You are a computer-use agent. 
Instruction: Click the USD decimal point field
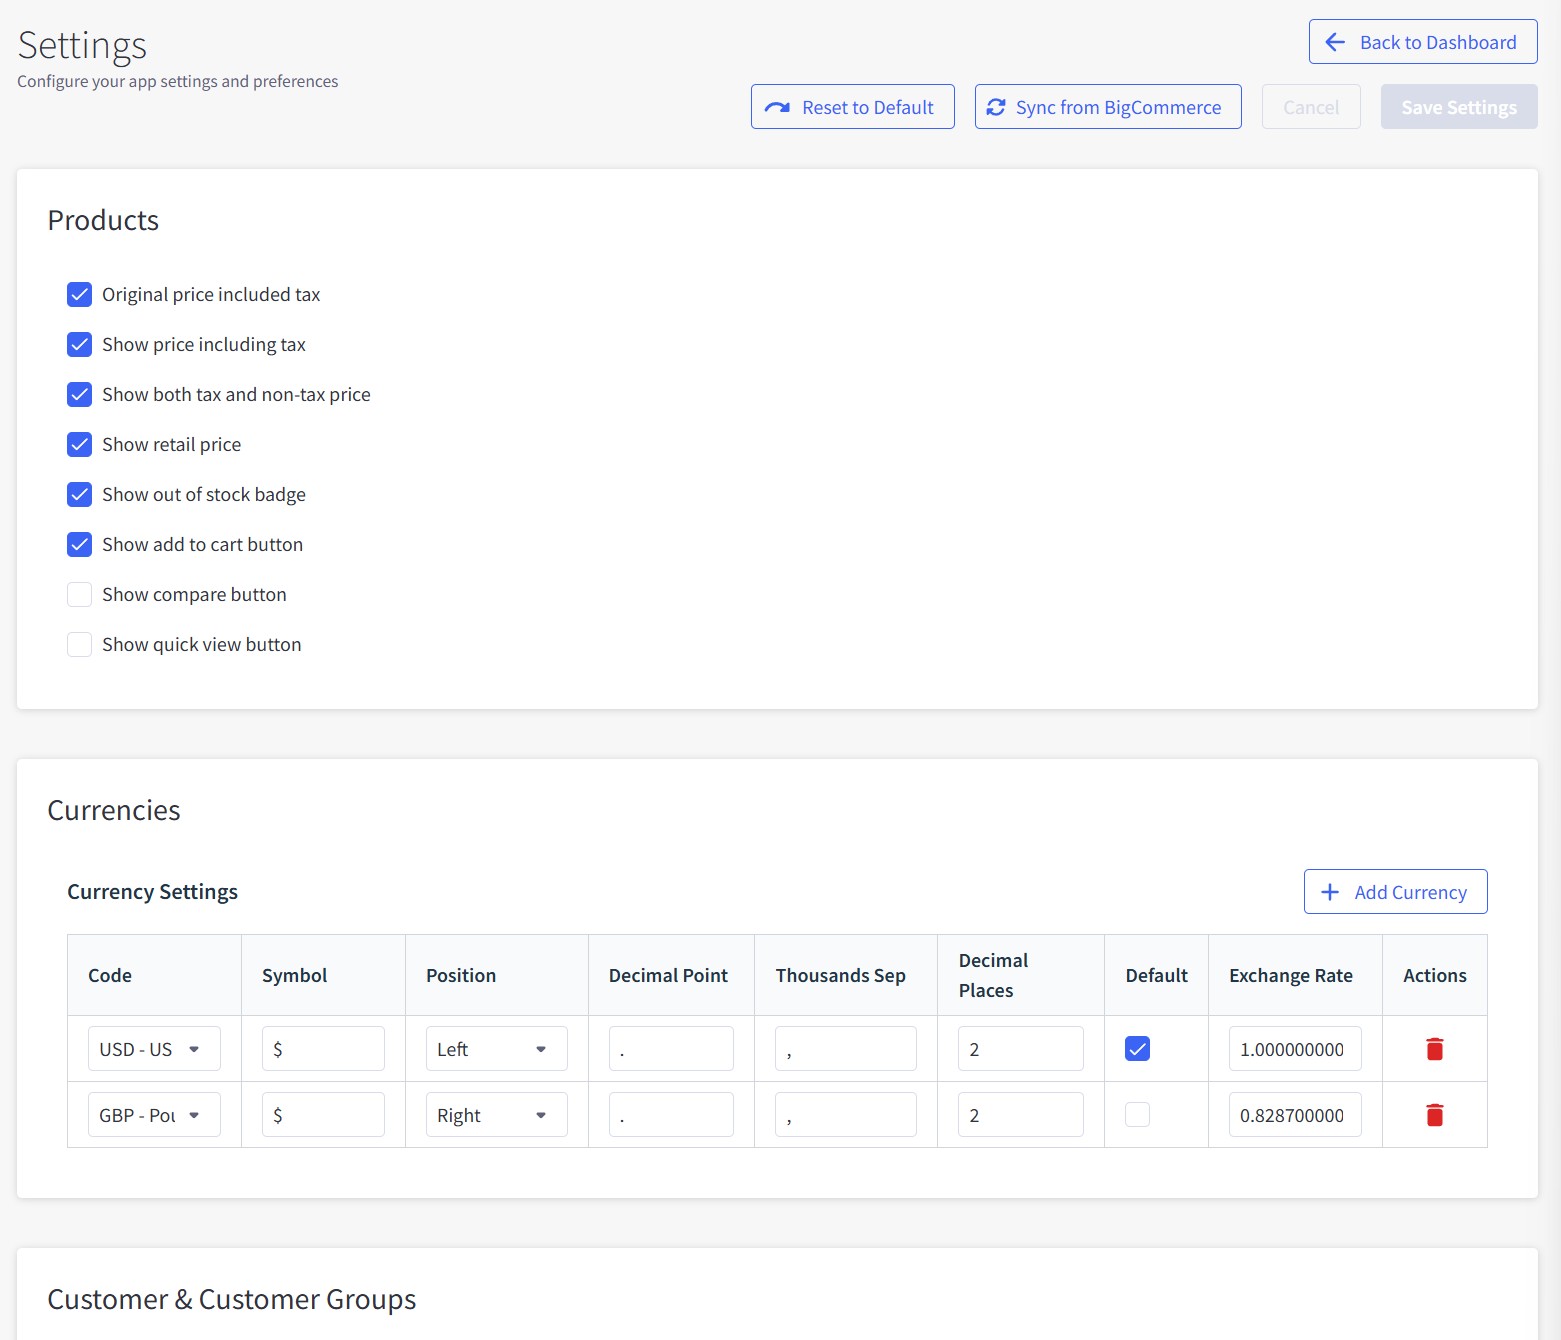coord(671,1049)
